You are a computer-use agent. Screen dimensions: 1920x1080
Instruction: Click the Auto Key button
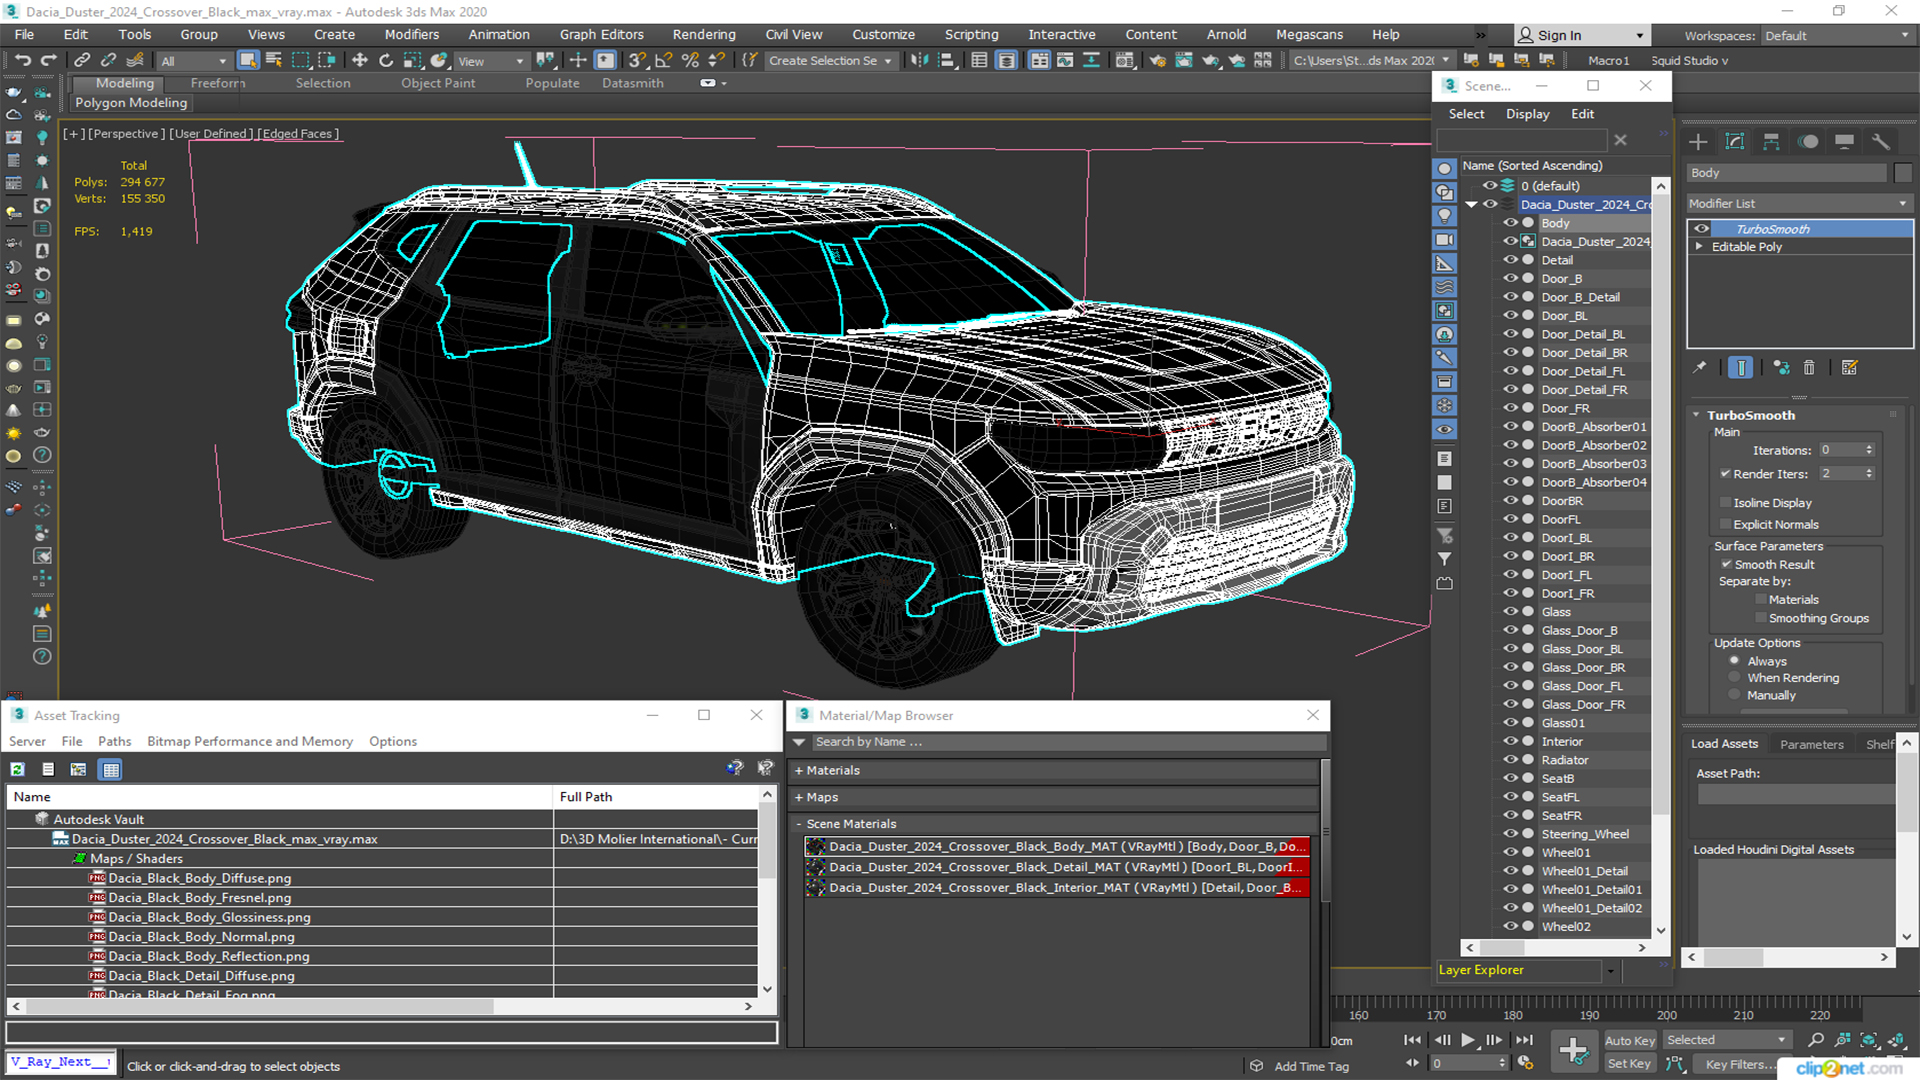1630,1040
